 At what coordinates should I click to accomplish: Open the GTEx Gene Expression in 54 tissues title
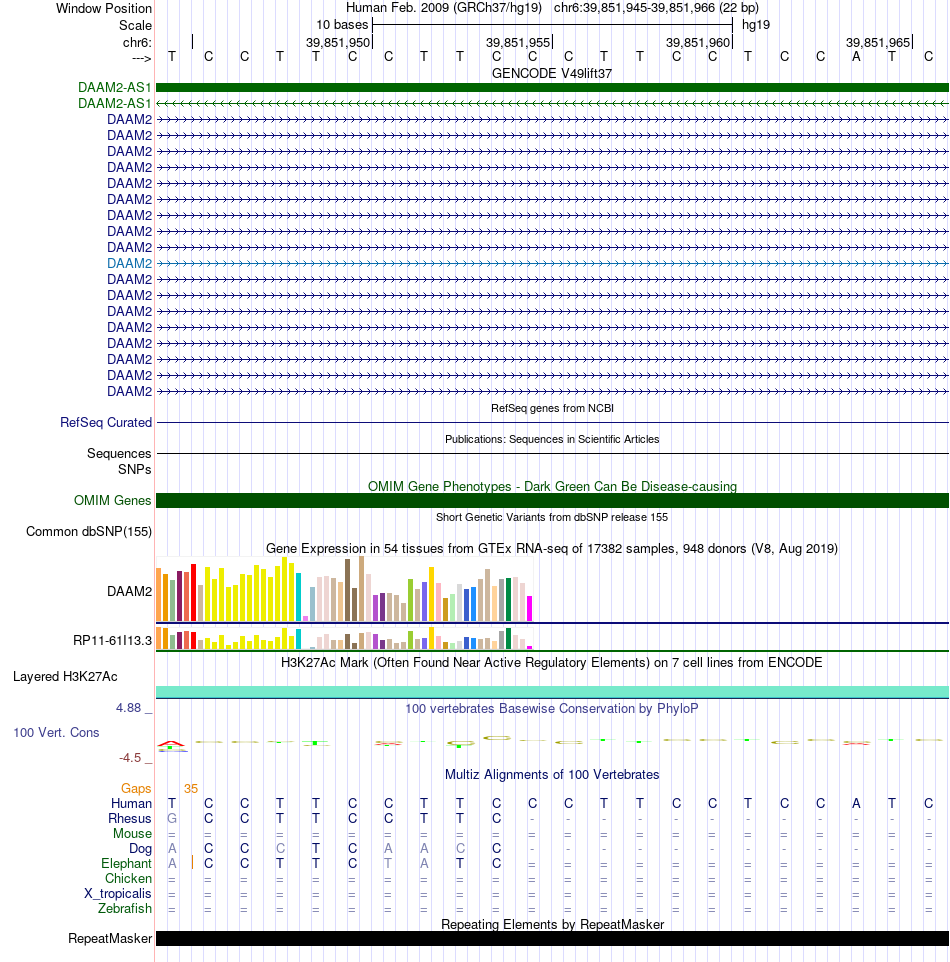point(552,548)
